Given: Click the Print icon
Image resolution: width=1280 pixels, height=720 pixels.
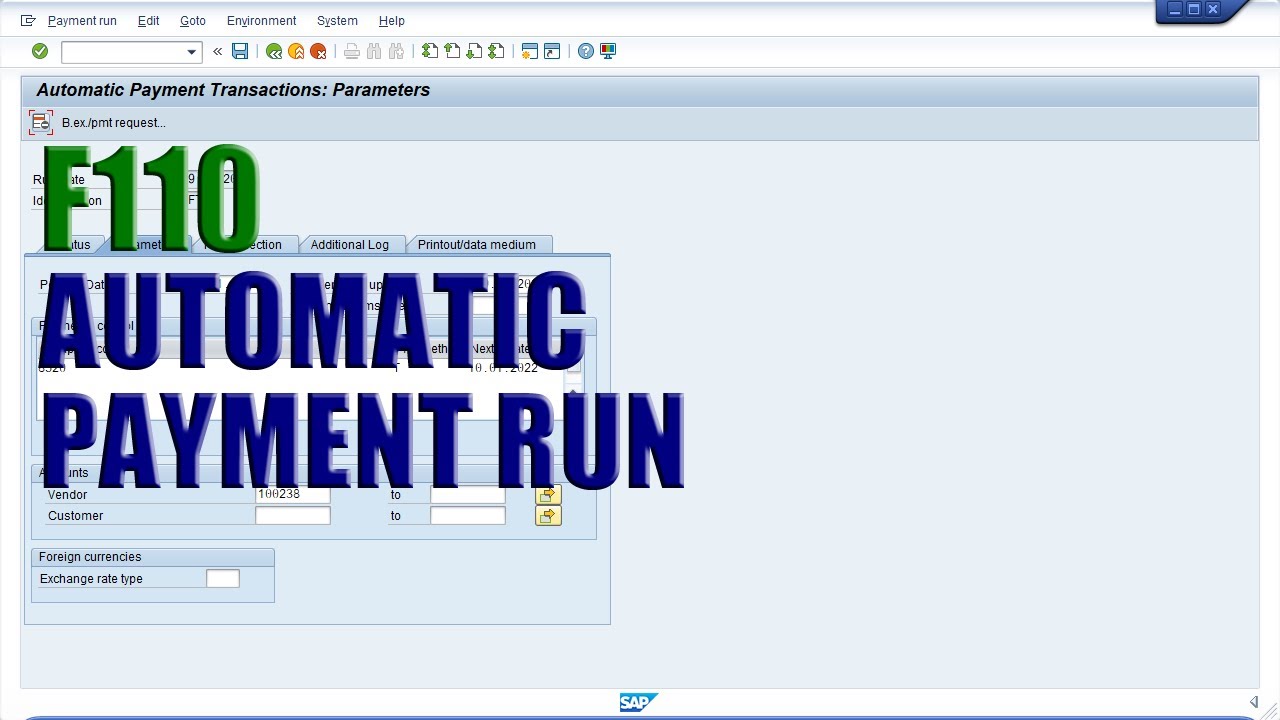Looking at the screenshot, I should click(352, 51).
